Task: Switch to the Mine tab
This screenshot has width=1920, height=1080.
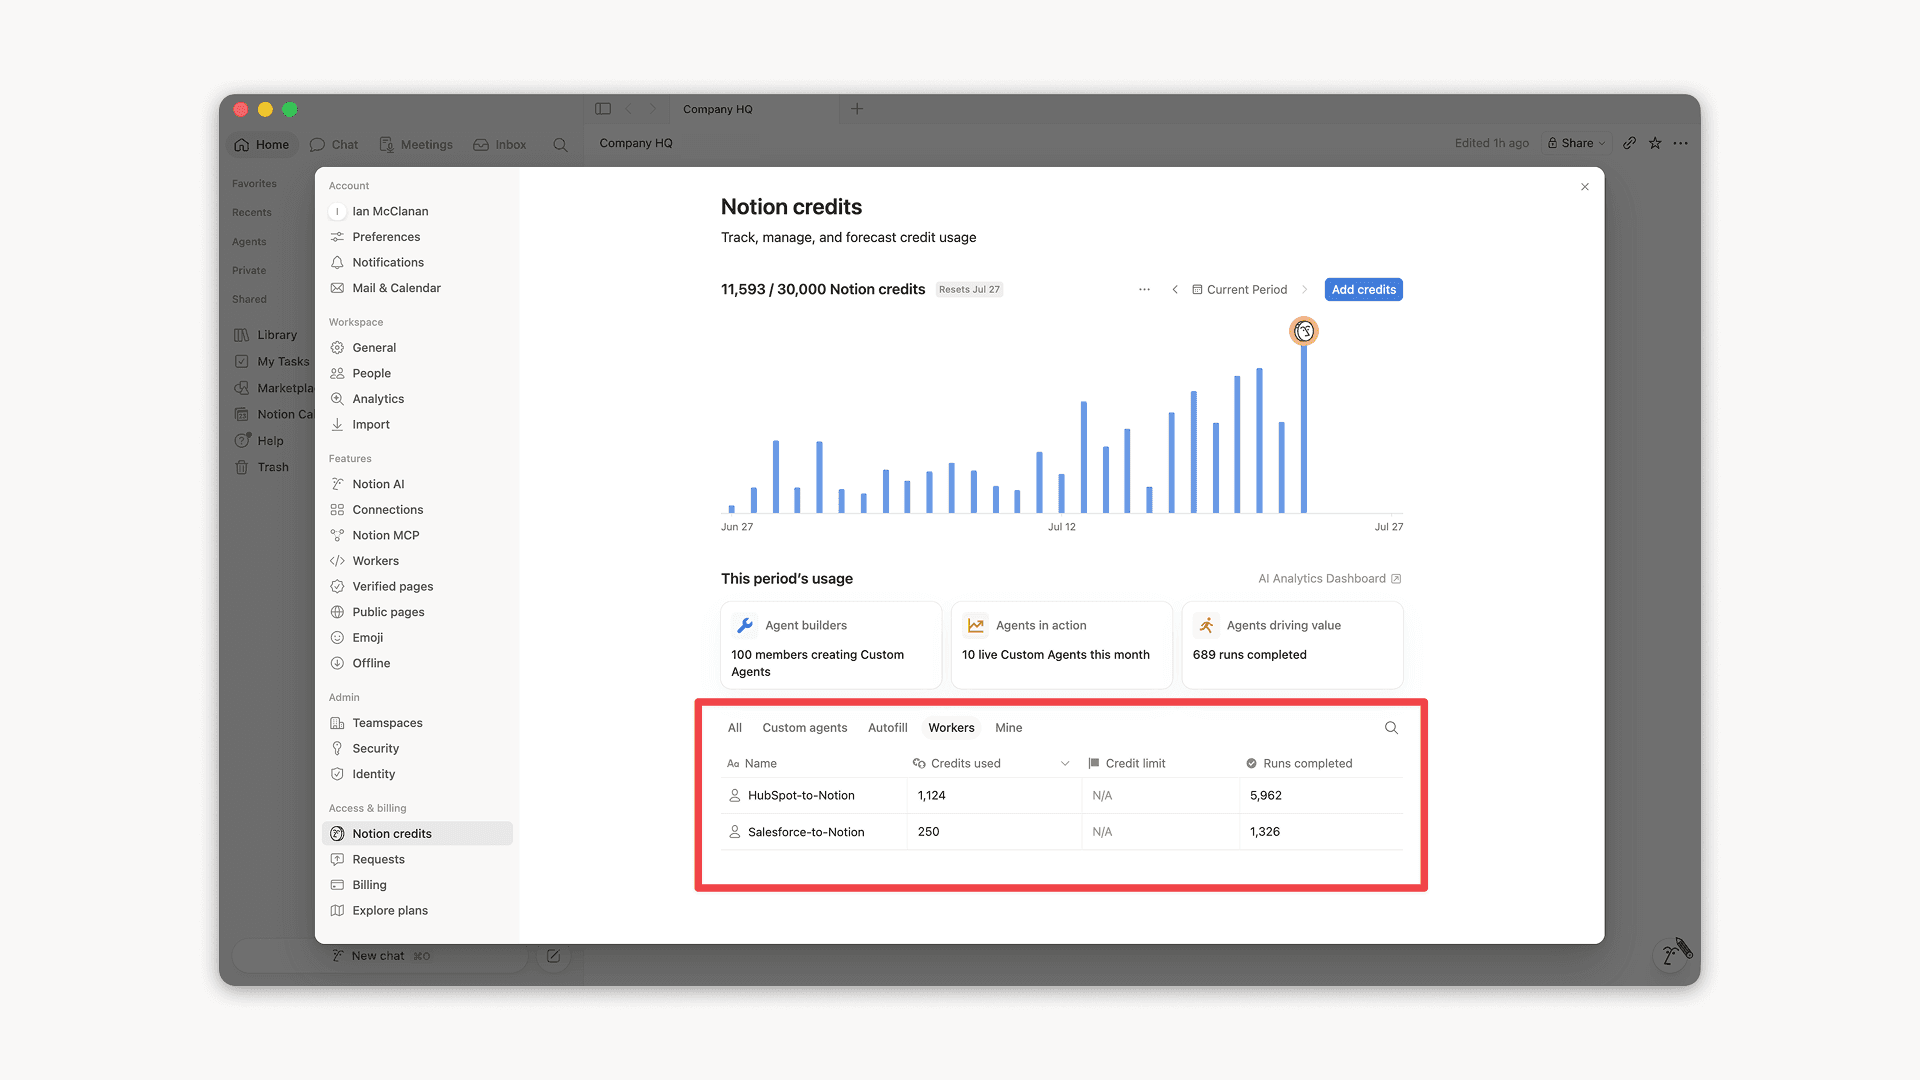Action: pyautogui.click(x=1008, y=728)
